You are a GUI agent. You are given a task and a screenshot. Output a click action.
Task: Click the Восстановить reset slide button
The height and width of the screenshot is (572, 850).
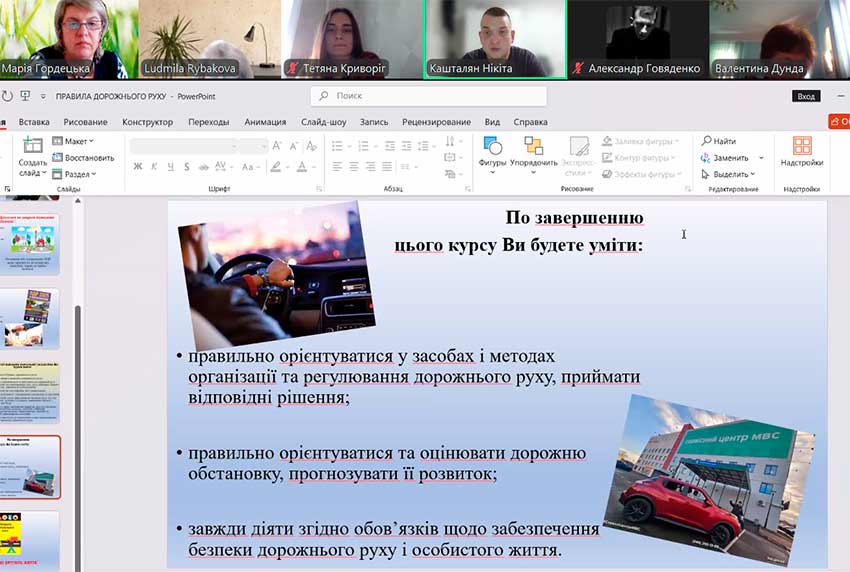[x=83, y=157]
